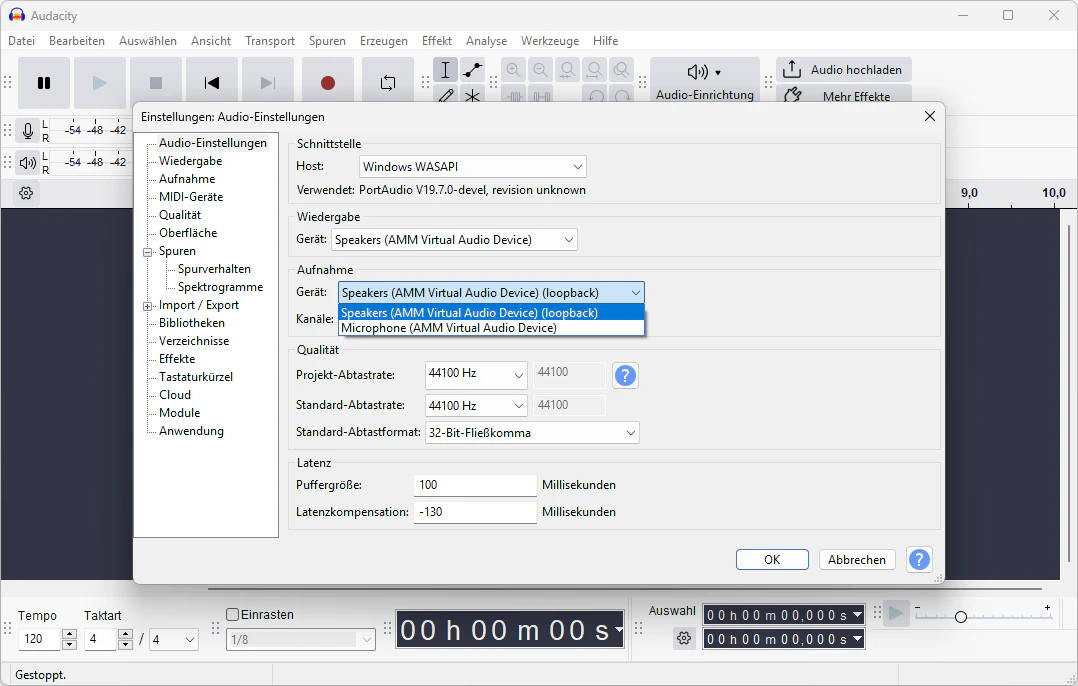Click the Pause button in transport toolbar
Image resolution: width=1078 pixels, height=686 pixels.
tap(44, 83)
